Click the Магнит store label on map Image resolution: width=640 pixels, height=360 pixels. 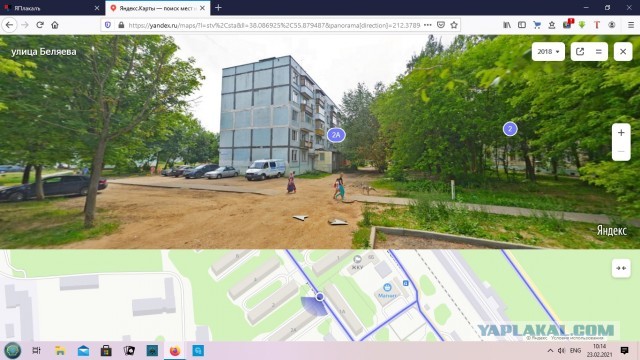coord(387,295)
